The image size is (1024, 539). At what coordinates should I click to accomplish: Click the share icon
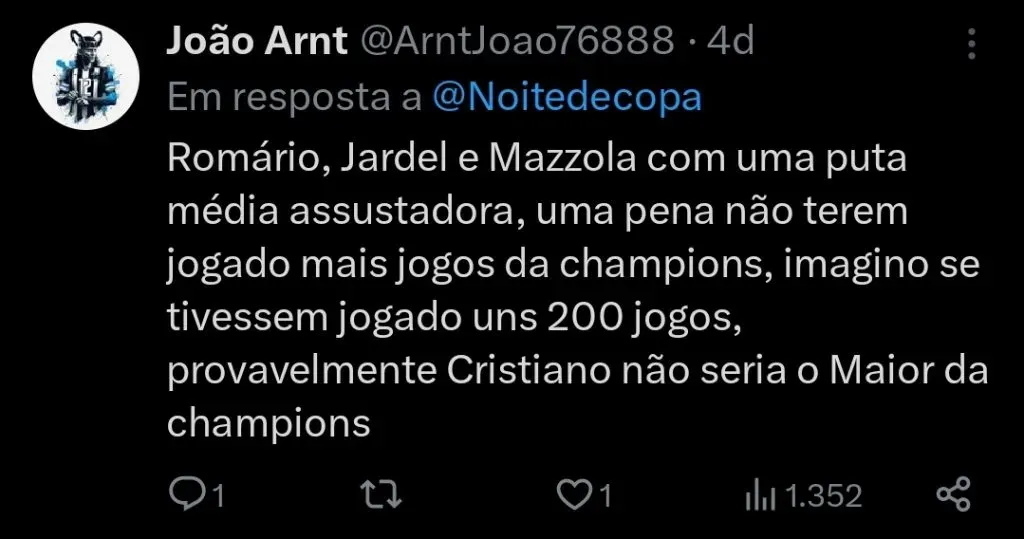(x=953, y=494)
